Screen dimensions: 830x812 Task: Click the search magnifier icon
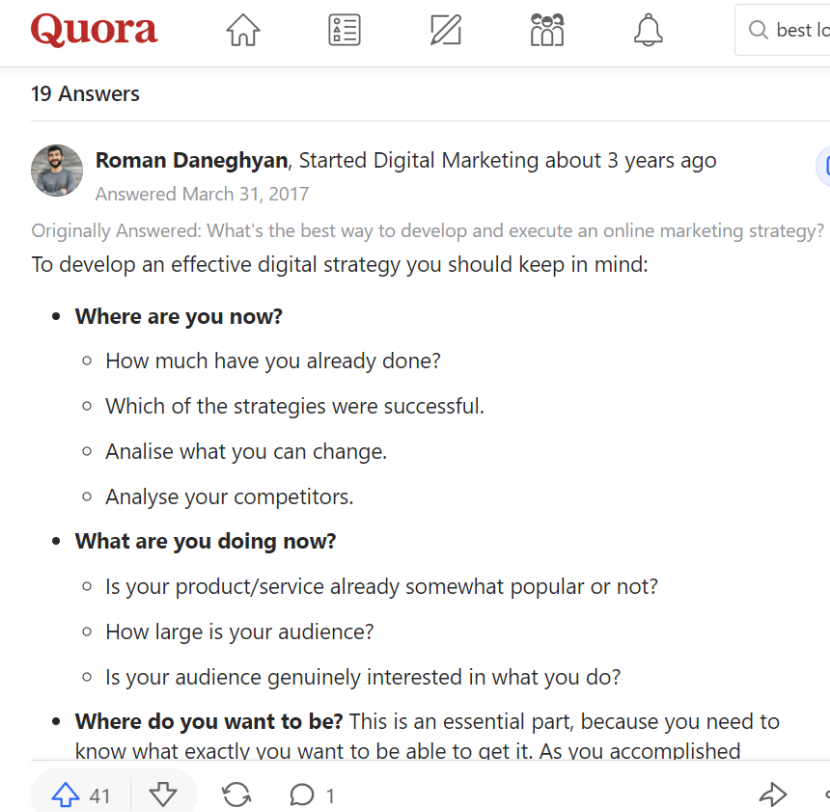(758, 31)
